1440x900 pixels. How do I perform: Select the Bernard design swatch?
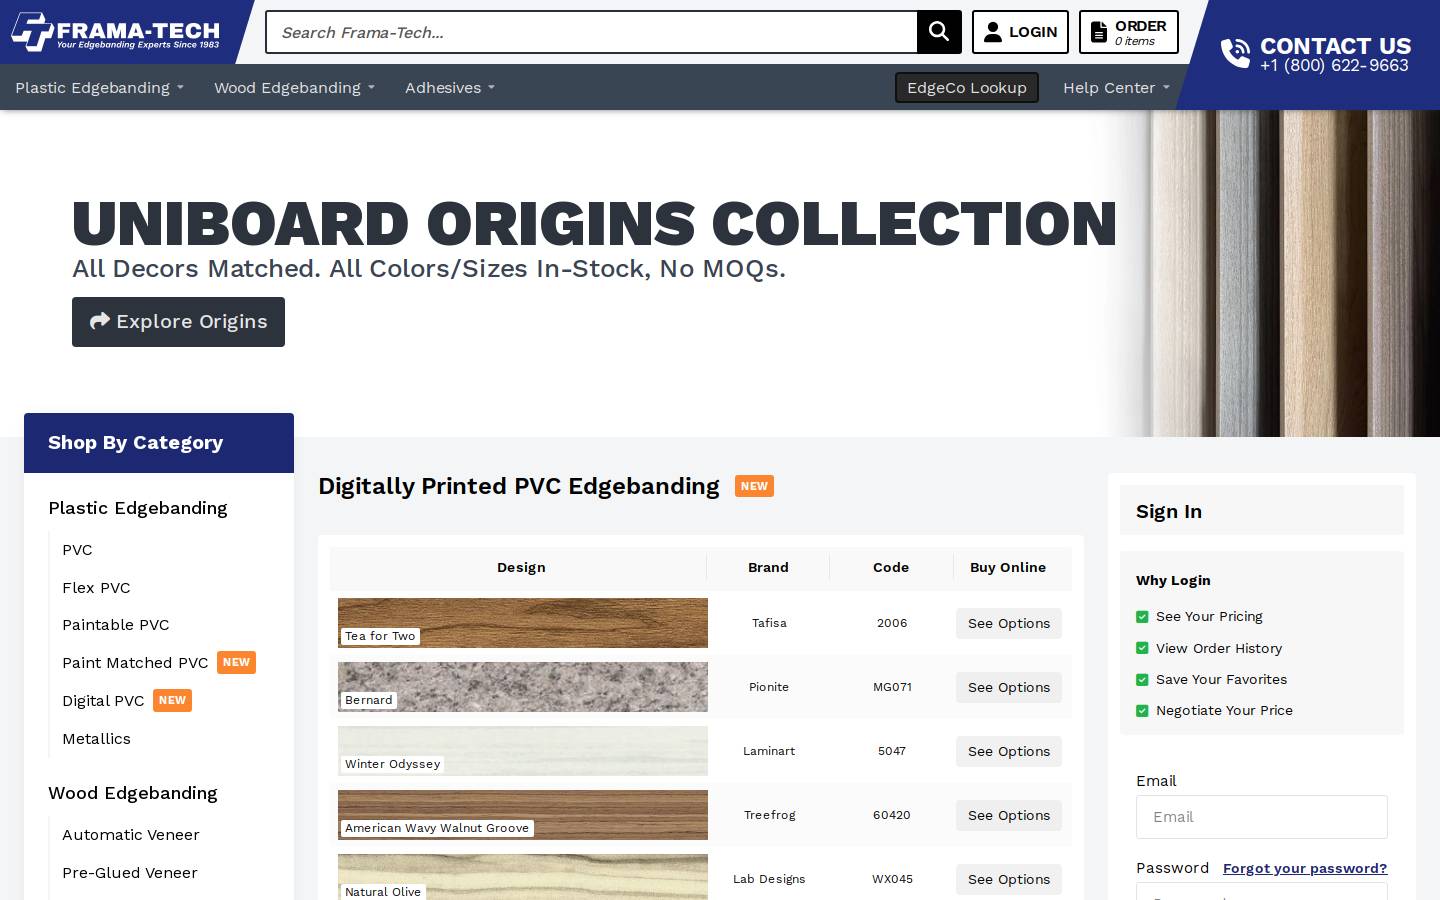523,687
